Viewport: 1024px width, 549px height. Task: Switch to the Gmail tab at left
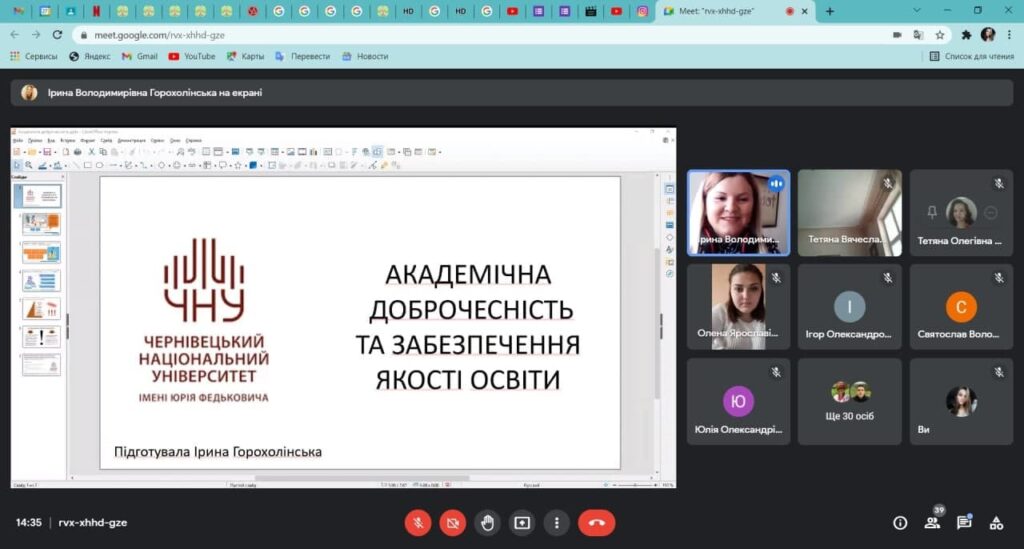(18, 11)
